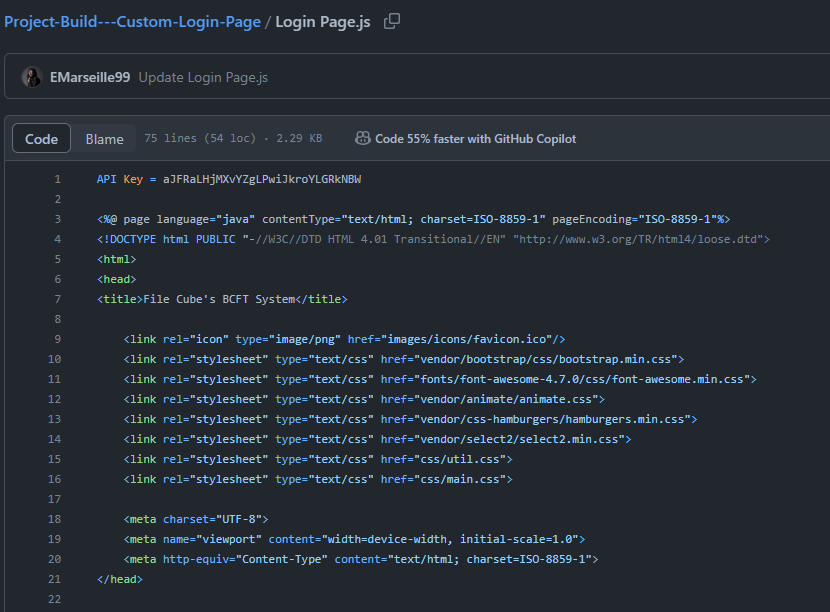Image resolution: width=830 pixels, height=612 pixels.
Task: Click the GitHub Copilot icon
Action: (x=363, y=139)
